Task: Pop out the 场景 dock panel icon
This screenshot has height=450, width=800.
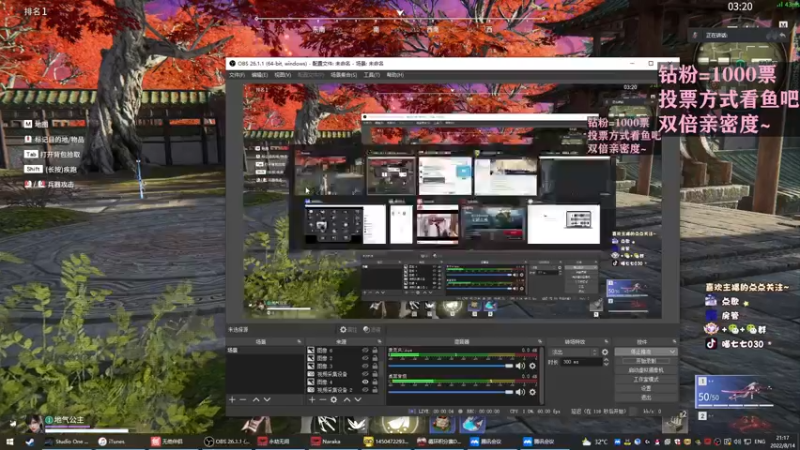Action: (x=299, y=341)
